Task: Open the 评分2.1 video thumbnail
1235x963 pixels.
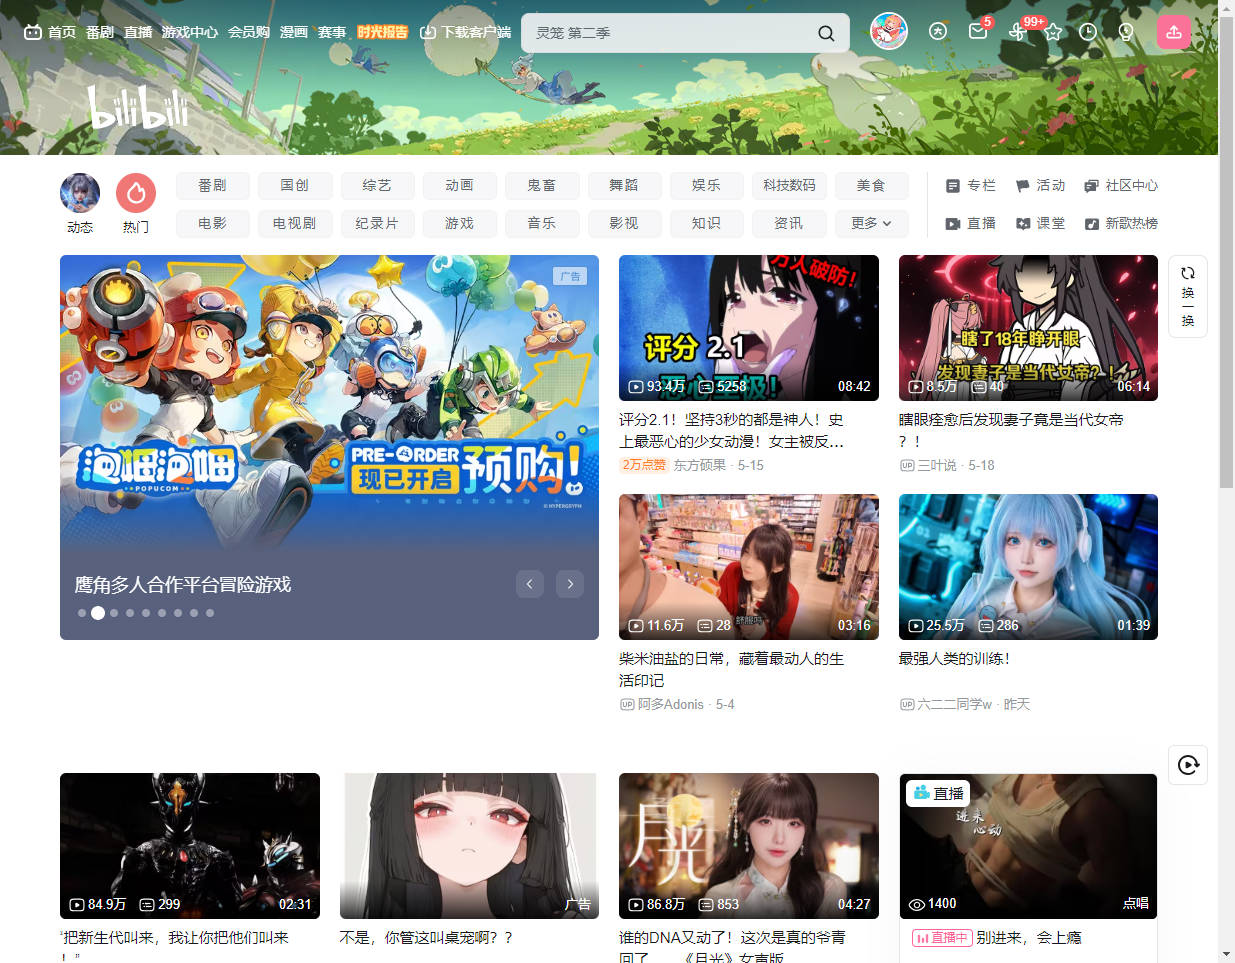Action: click(x=749, y=328)
